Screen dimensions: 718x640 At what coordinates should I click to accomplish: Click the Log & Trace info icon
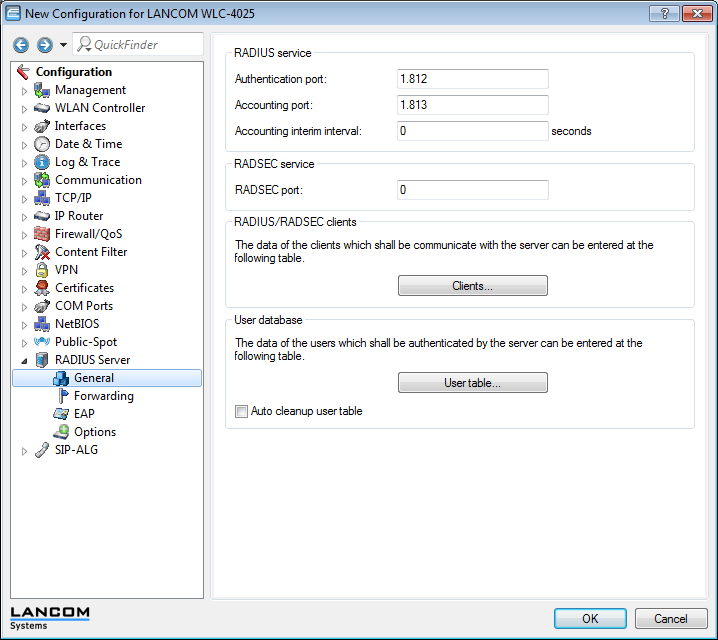pyautogui.click(x=42, y=162)
